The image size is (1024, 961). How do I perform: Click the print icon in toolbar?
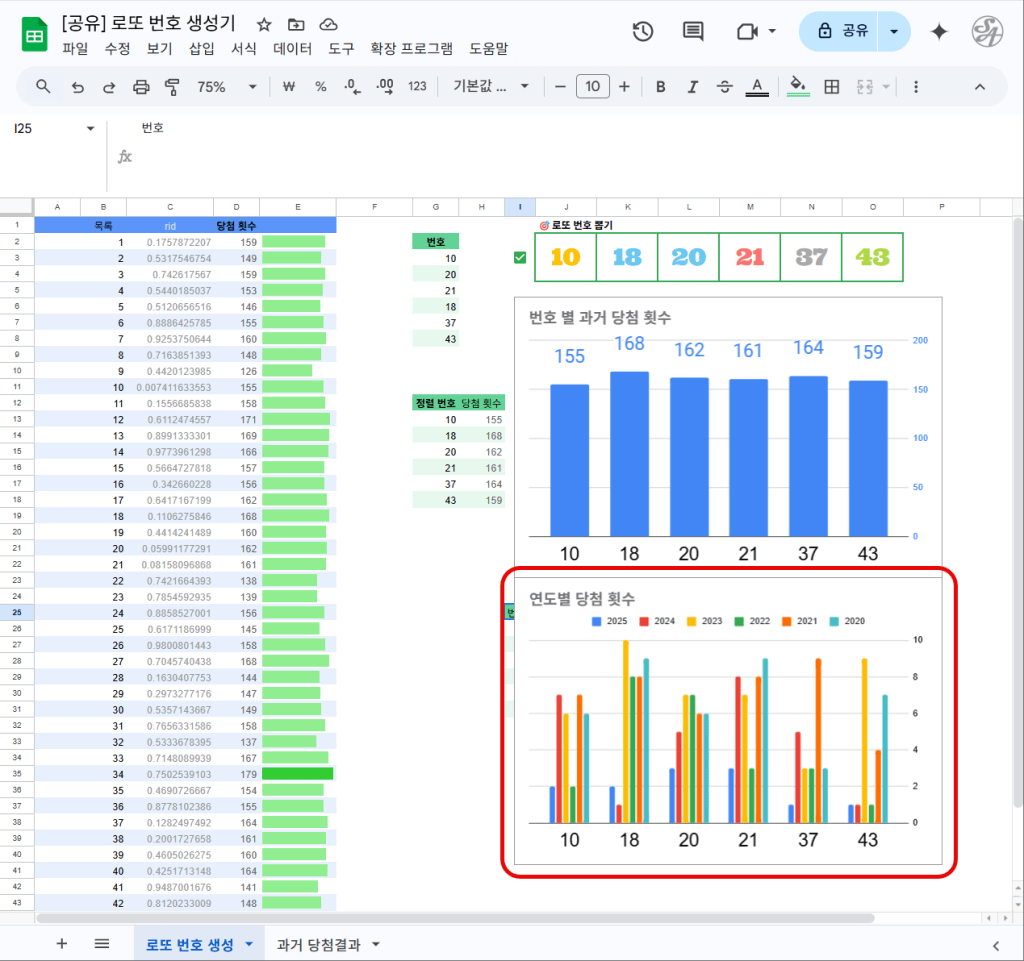pyautogui.click(x=141, y=87)
